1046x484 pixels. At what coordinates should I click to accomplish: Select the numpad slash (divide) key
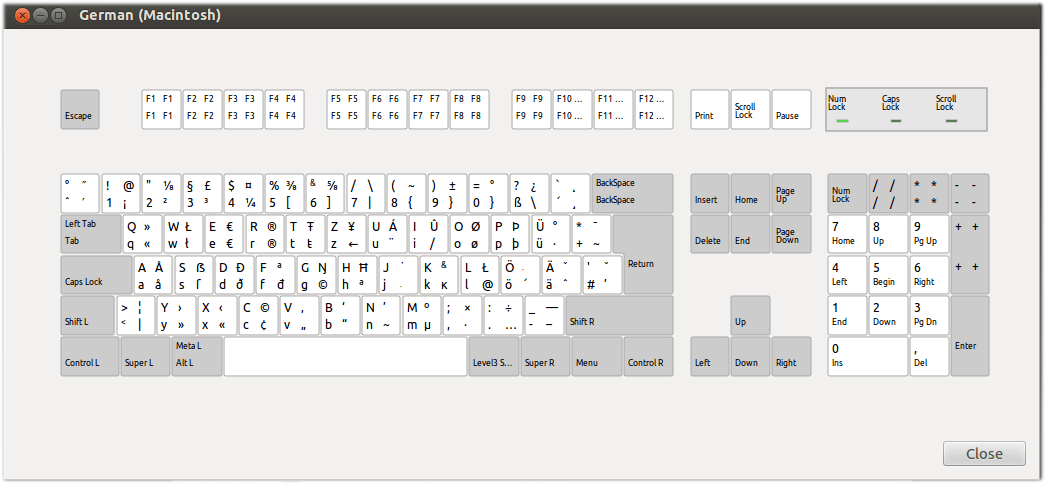point(889,193)
